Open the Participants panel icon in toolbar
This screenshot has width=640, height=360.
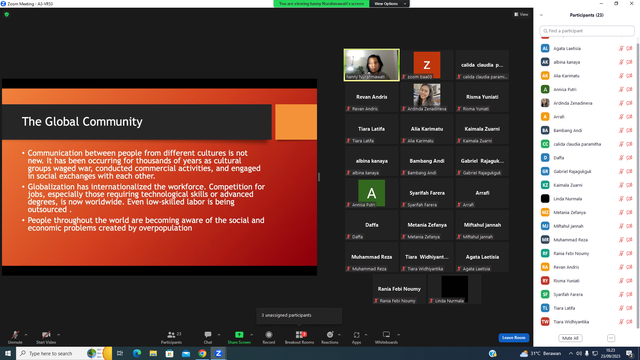tap(171, 335)
